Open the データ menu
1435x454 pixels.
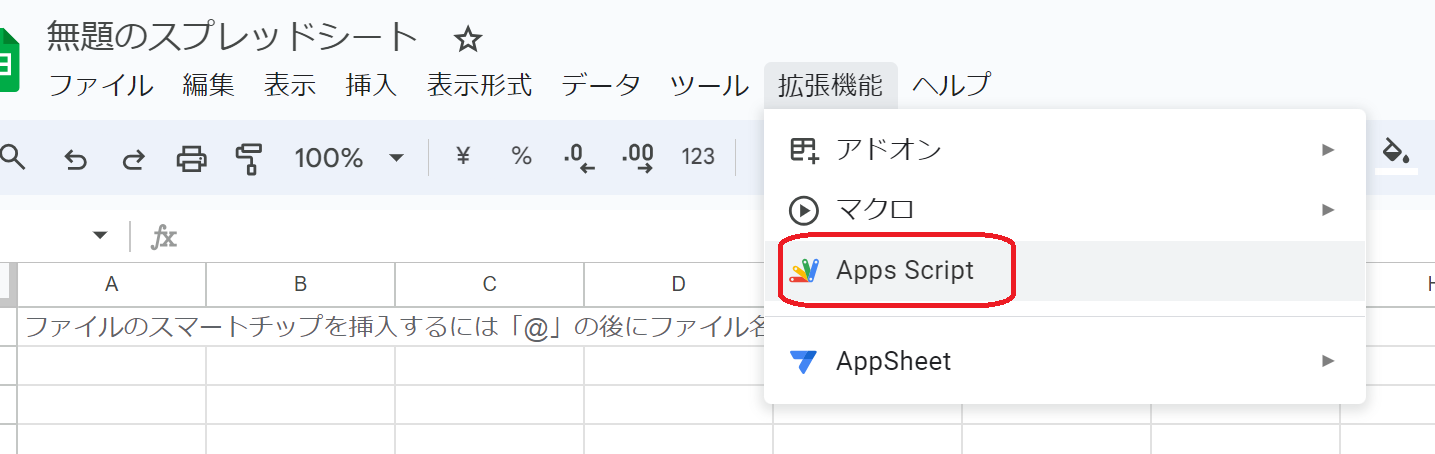pyautogui.click(x=601, y=85)
